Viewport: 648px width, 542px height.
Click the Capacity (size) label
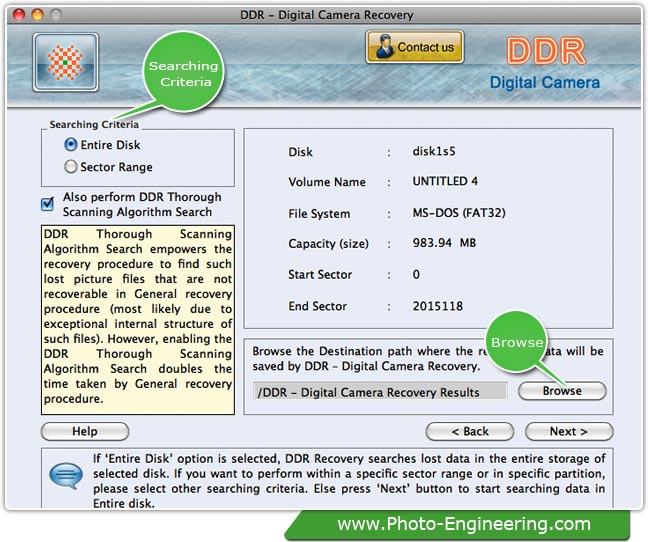pos(329,244)
